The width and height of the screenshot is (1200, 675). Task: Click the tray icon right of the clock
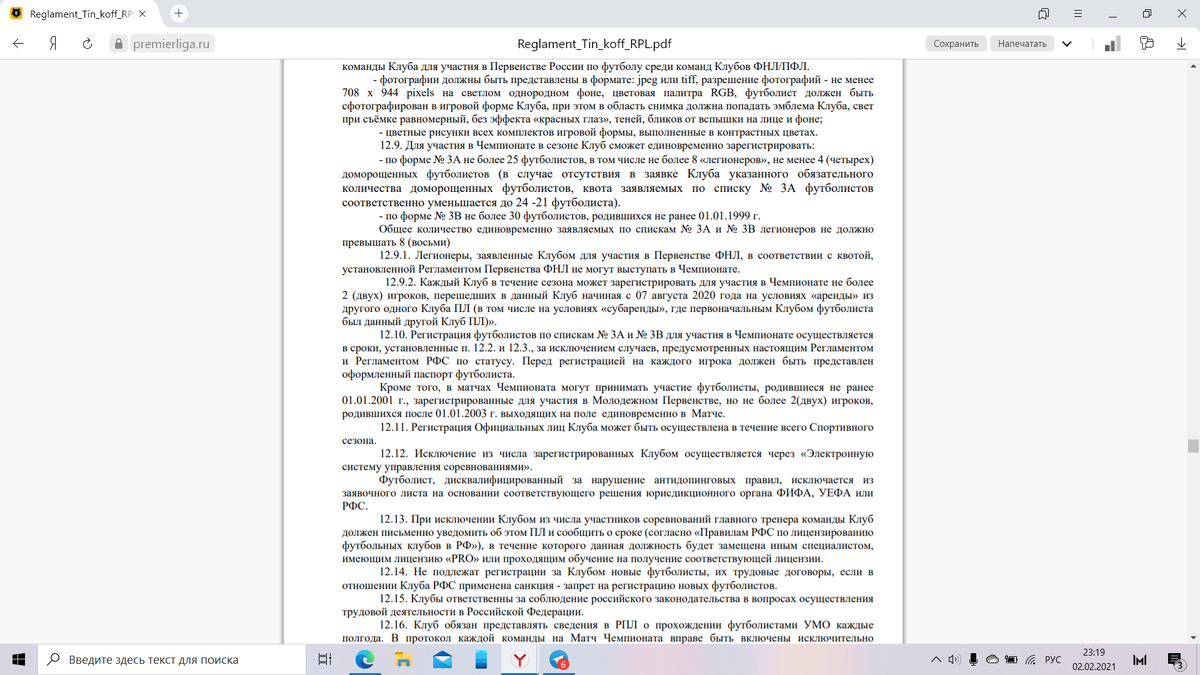[1139, 660]
